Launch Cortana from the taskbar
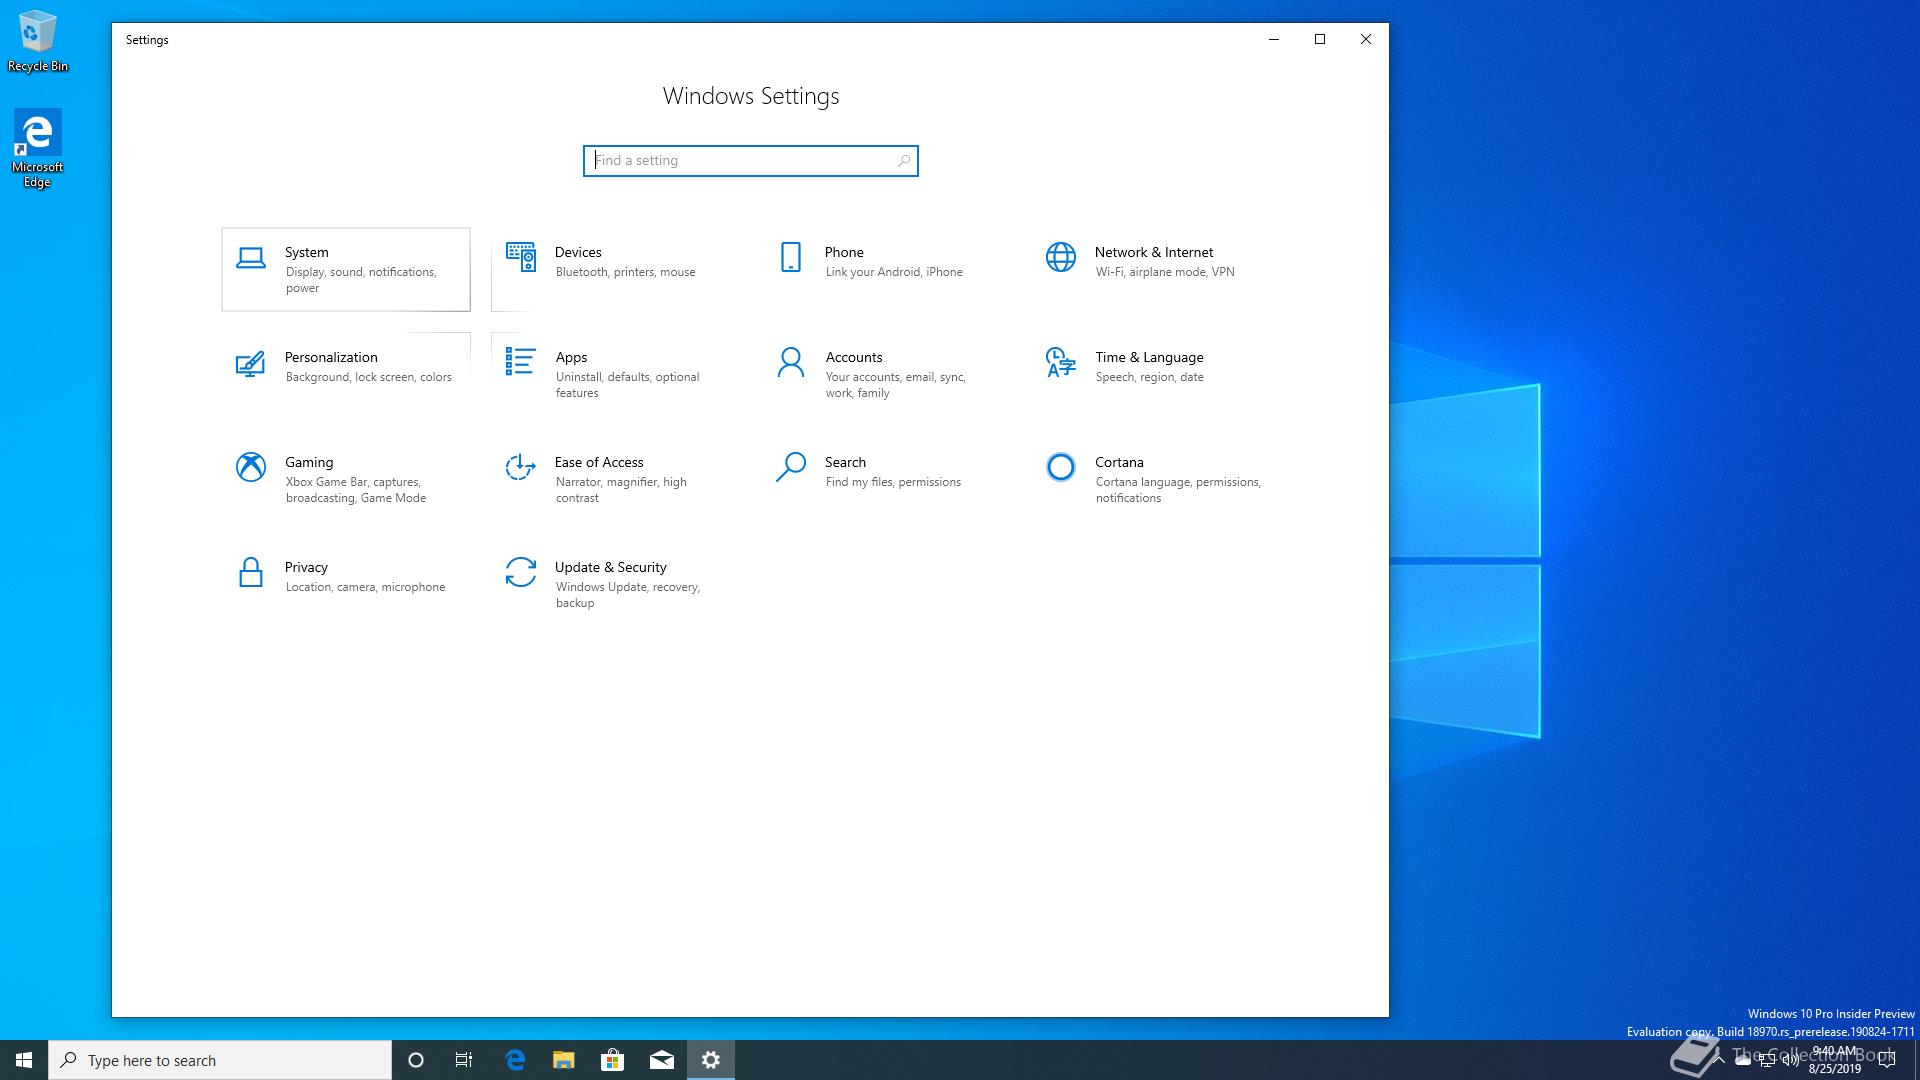 coord(416,1060)
